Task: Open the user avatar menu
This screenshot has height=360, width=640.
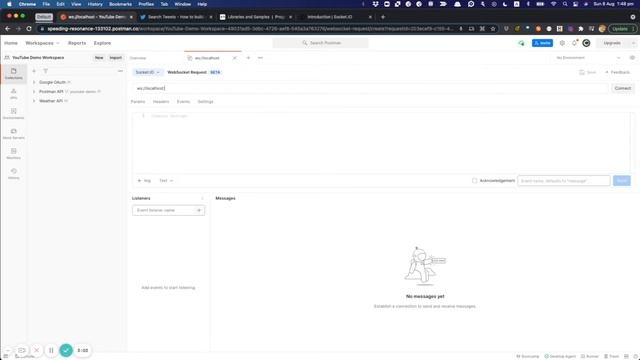Action: point(586,43)
